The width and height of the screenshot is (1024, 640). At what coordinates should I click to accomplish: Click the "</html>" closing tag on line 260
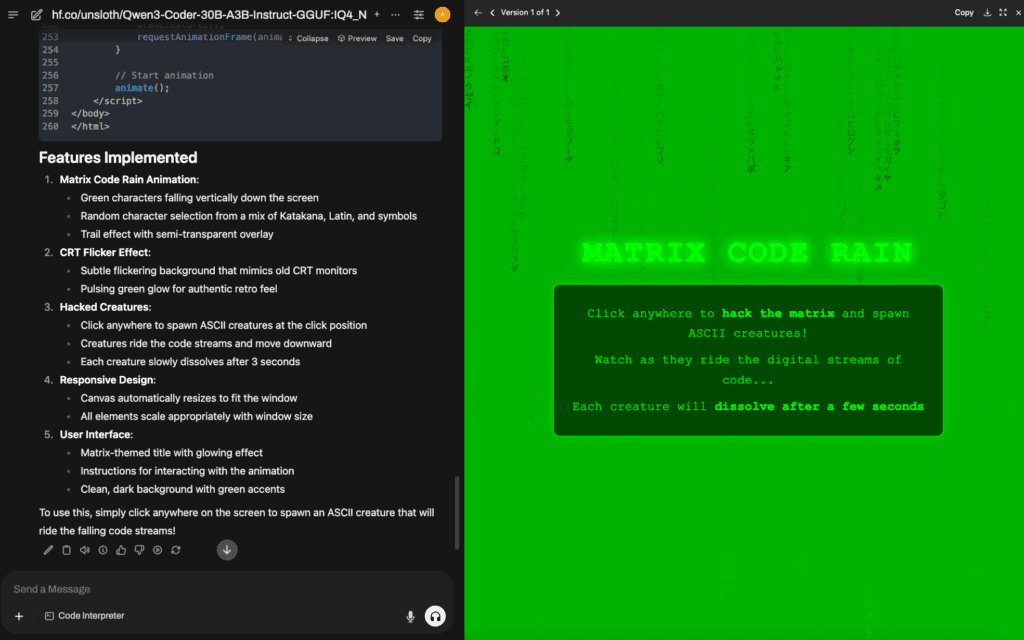point(90,126)
